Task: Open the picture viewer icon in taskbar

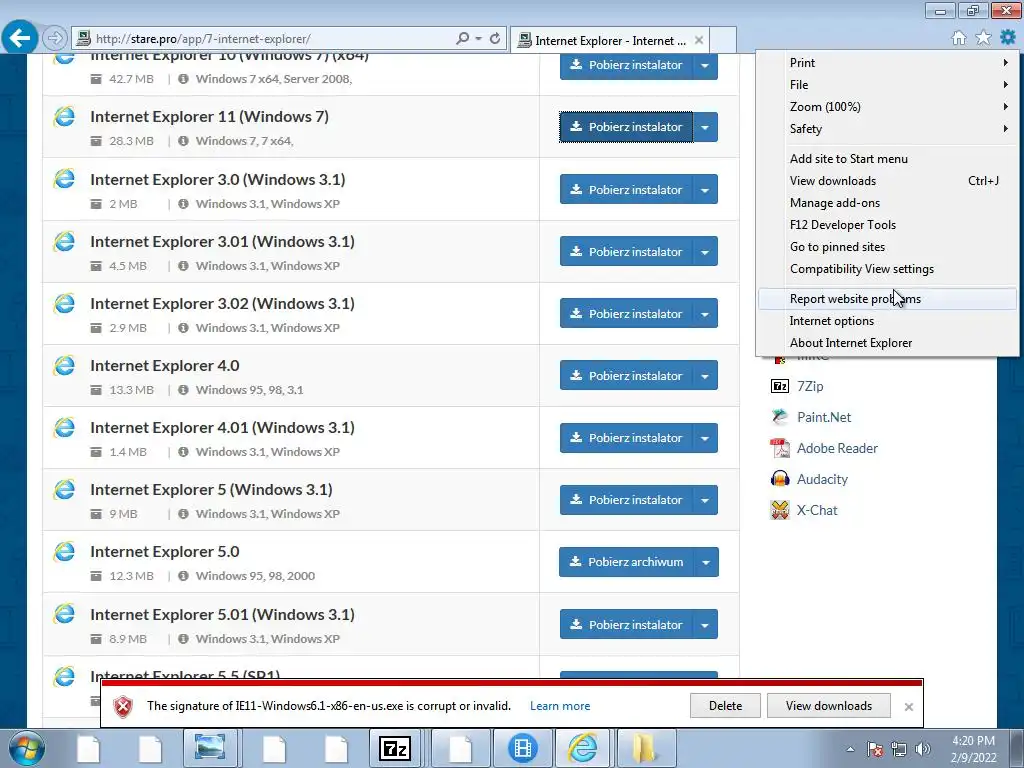Action: coord(210,748)
